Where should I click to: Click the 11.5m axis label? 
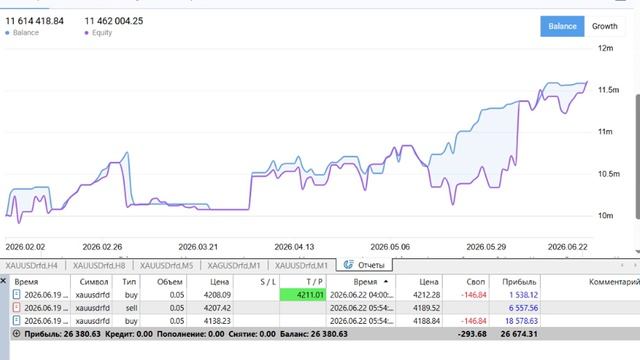pyautogui.click(x=608, y=90)
